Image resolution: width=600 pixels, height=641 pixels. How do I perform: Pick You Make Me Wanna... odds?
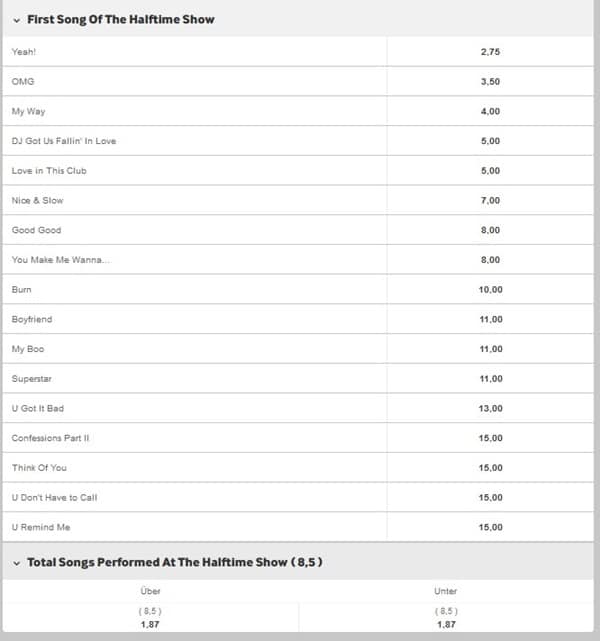coord(490,260)
